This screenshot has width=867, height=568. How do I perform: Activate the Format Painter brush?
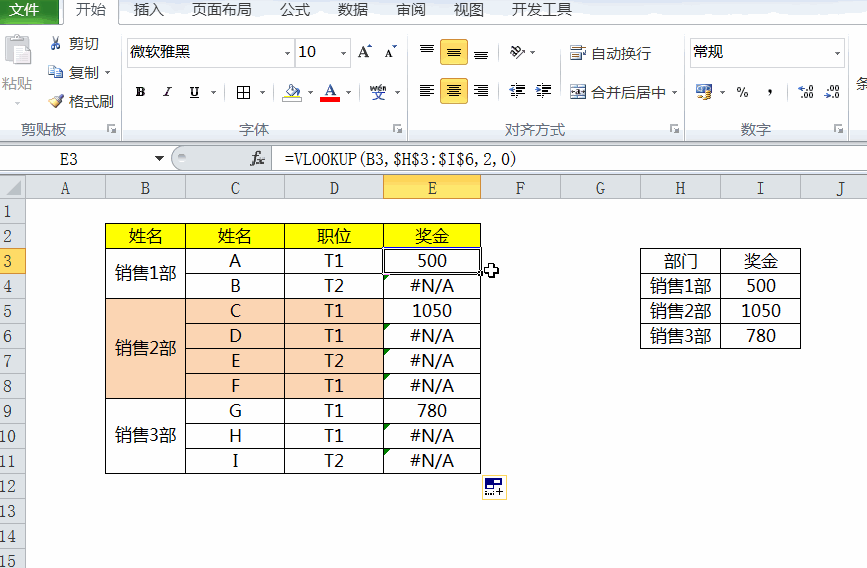tap(56, 101)
